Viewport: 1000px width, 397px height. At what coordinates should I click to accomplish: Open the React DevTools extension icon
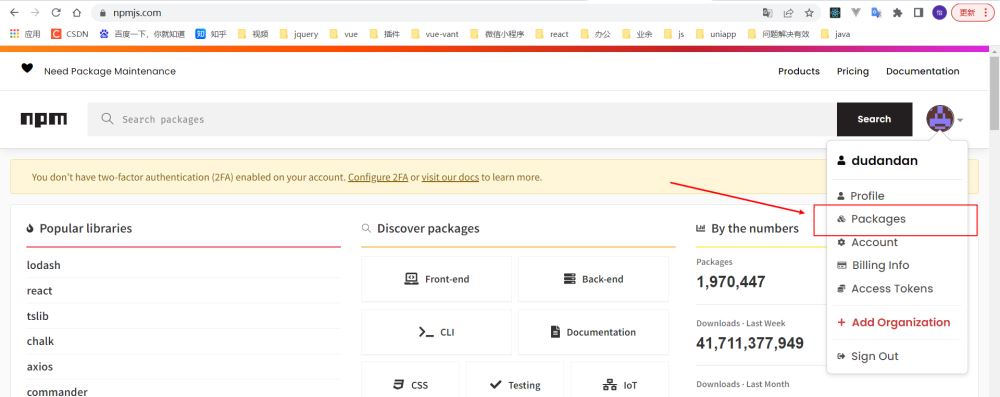pyautogui.click(x=835, y=12)
